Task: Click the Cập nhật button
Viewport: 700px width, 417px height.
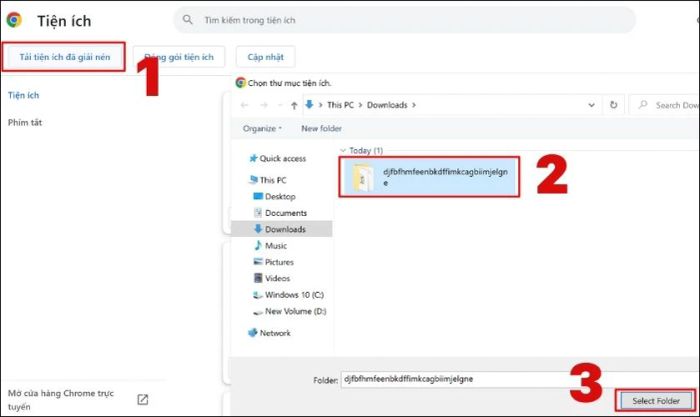Action: (x=266, y=57)
